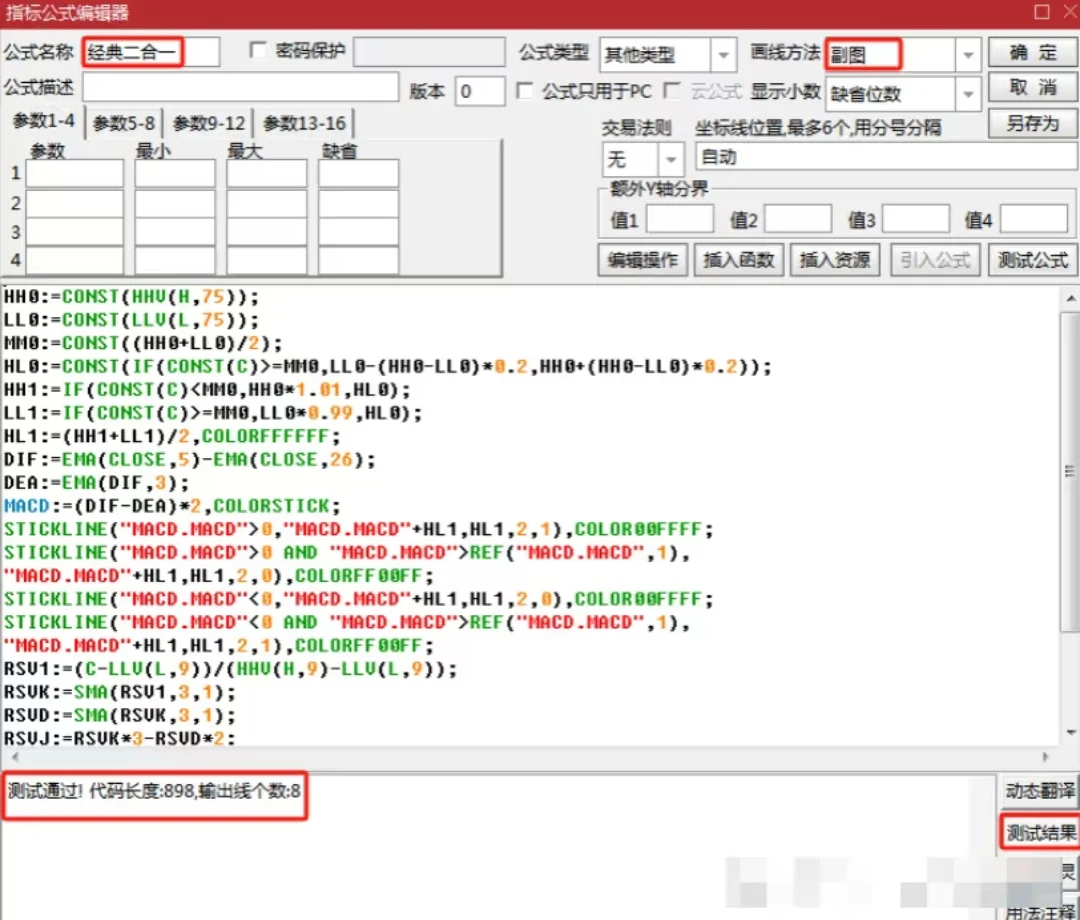Click the RSVD:=SMA(RSVK,3,1) code line
Screen dimensions: 1080x920
tap(120, 715)
